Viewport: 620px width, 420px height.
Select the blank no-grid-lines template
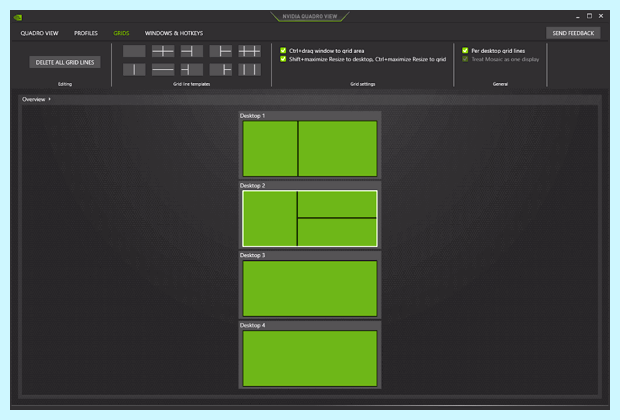[x=134, y=51]
